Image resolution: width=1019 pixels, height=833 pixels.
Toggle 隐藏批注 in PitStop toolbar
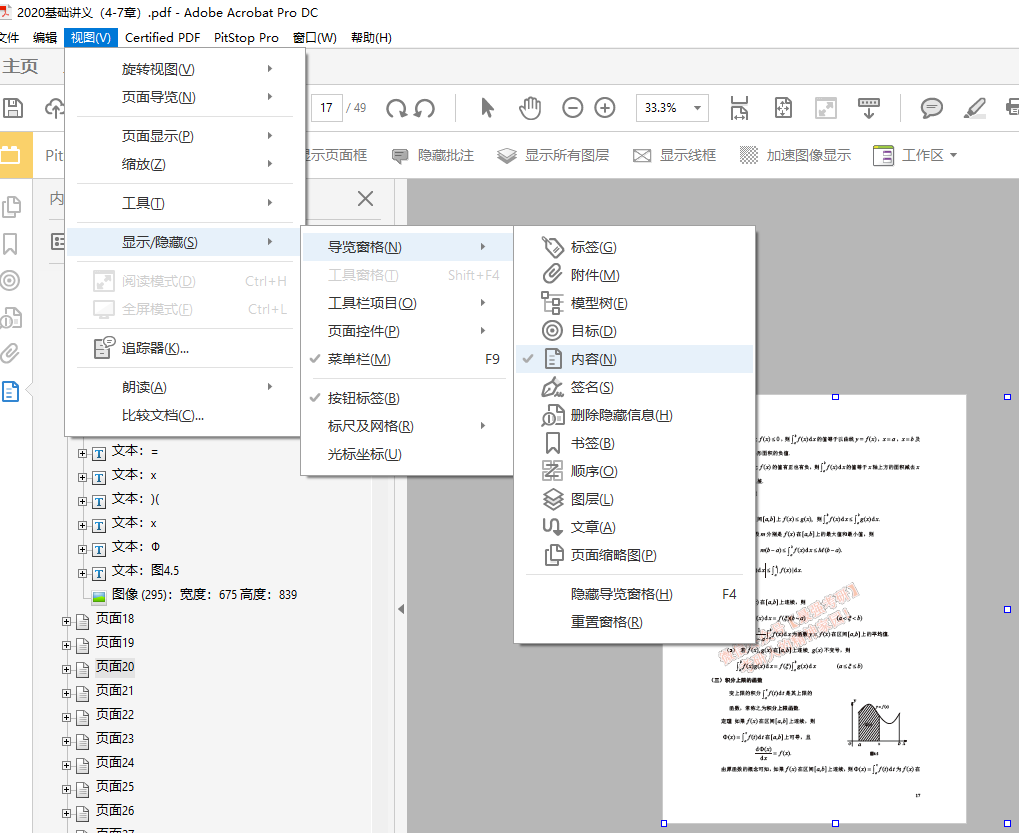pyautogui.click(x=433, y=155)
